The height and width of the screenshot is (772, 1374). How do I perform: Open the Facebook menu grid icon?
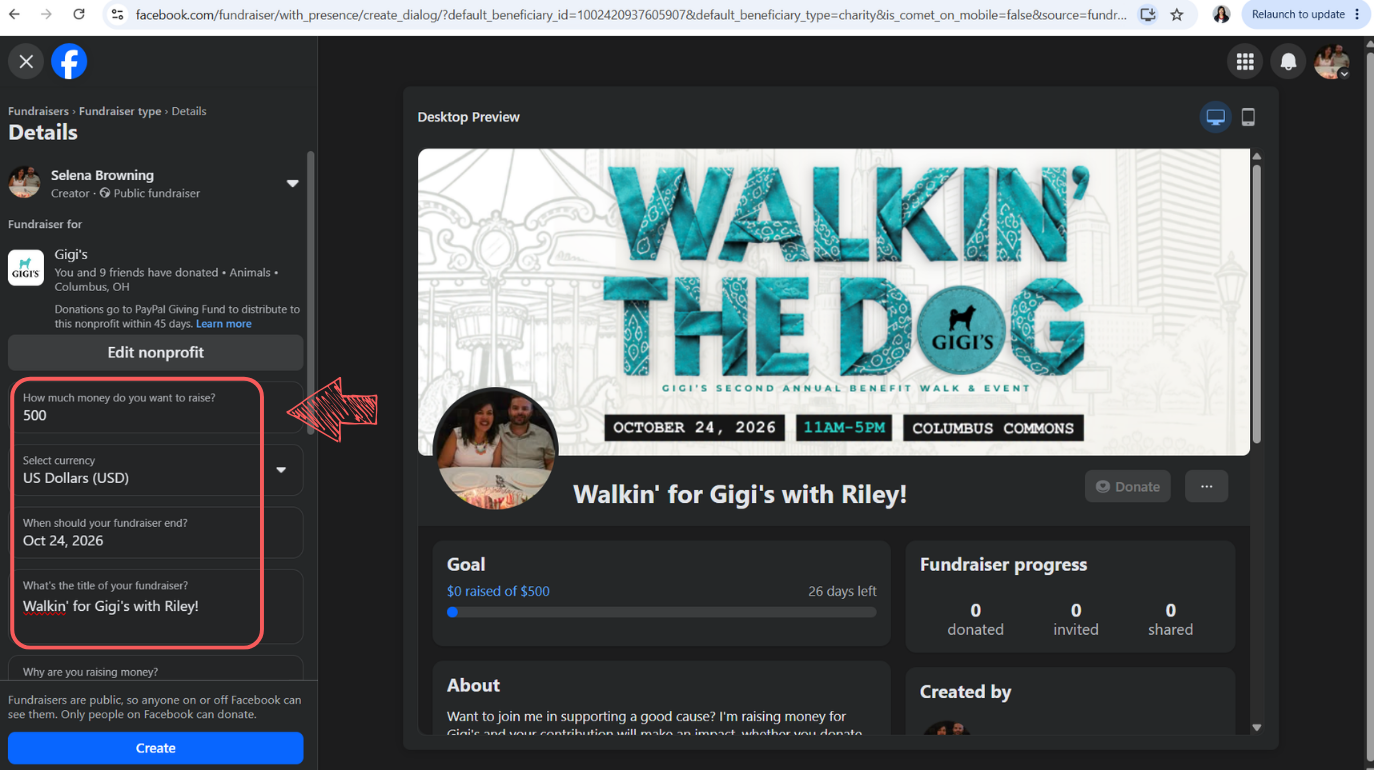[x=1245, y=62]
